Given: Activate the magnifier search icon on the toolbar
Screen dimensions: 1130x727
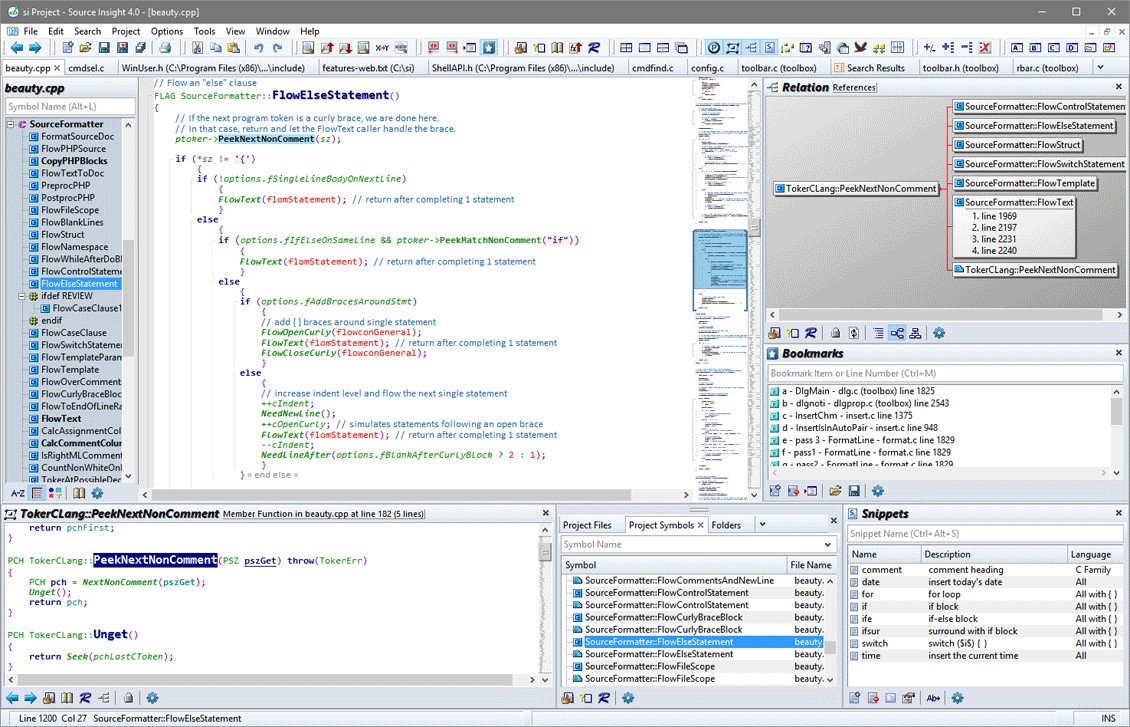Looking at the screenshot, I should click(x=307, y=46).
